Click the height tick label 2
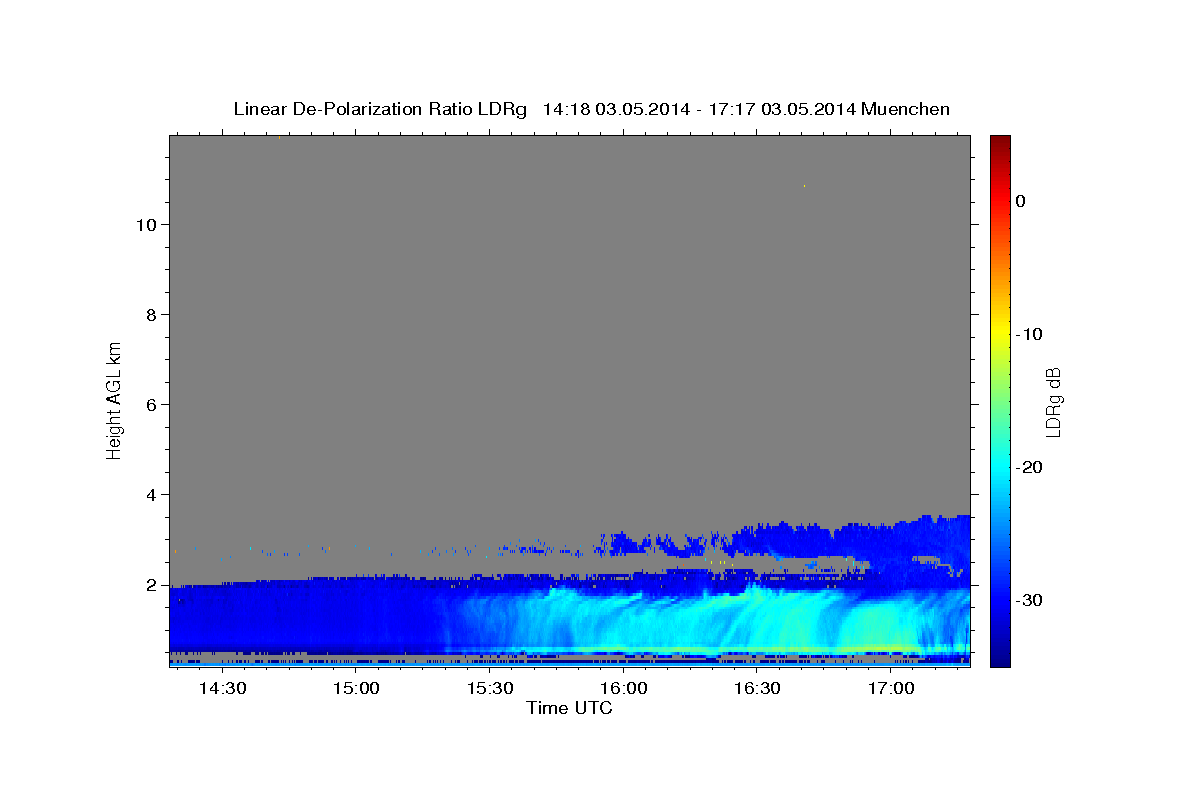This screenshot has width=1200, height=800. (152, 585)
